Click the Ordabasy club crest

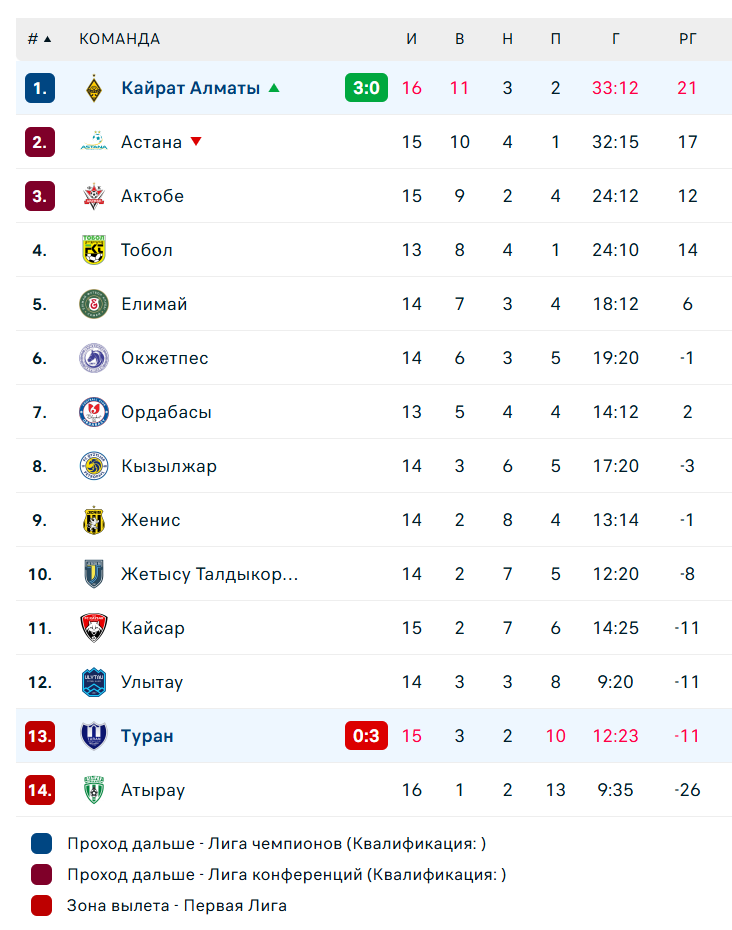(94, 412)
